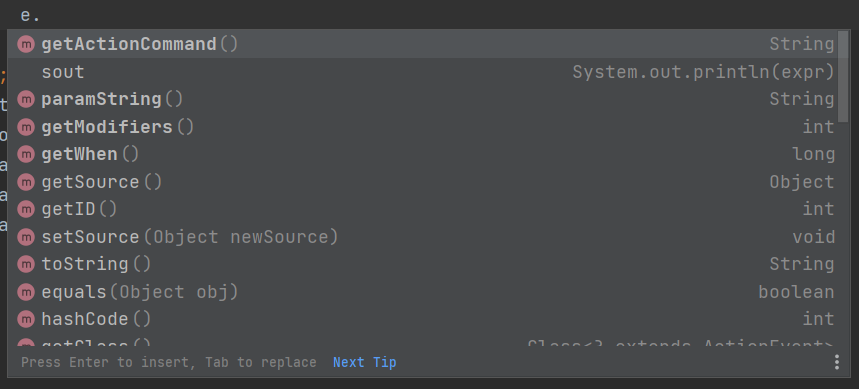Click the completion popup scrollbar thumb

point(843,77)
